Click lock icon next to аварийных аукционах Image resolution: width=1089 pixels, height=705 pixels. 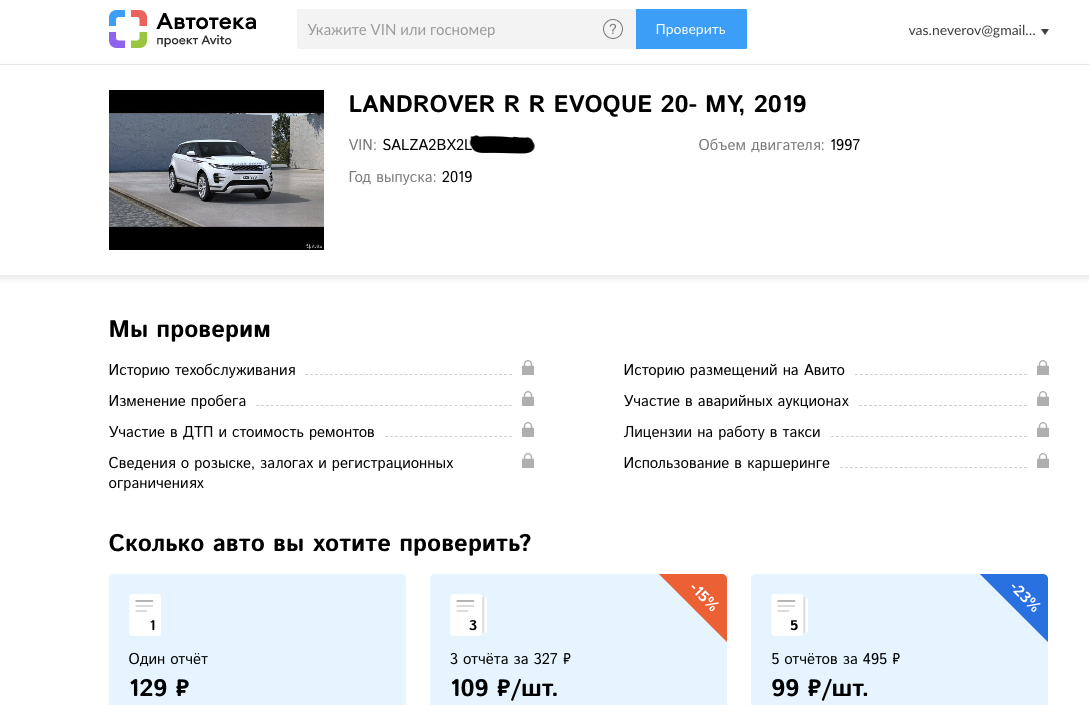1042,399
